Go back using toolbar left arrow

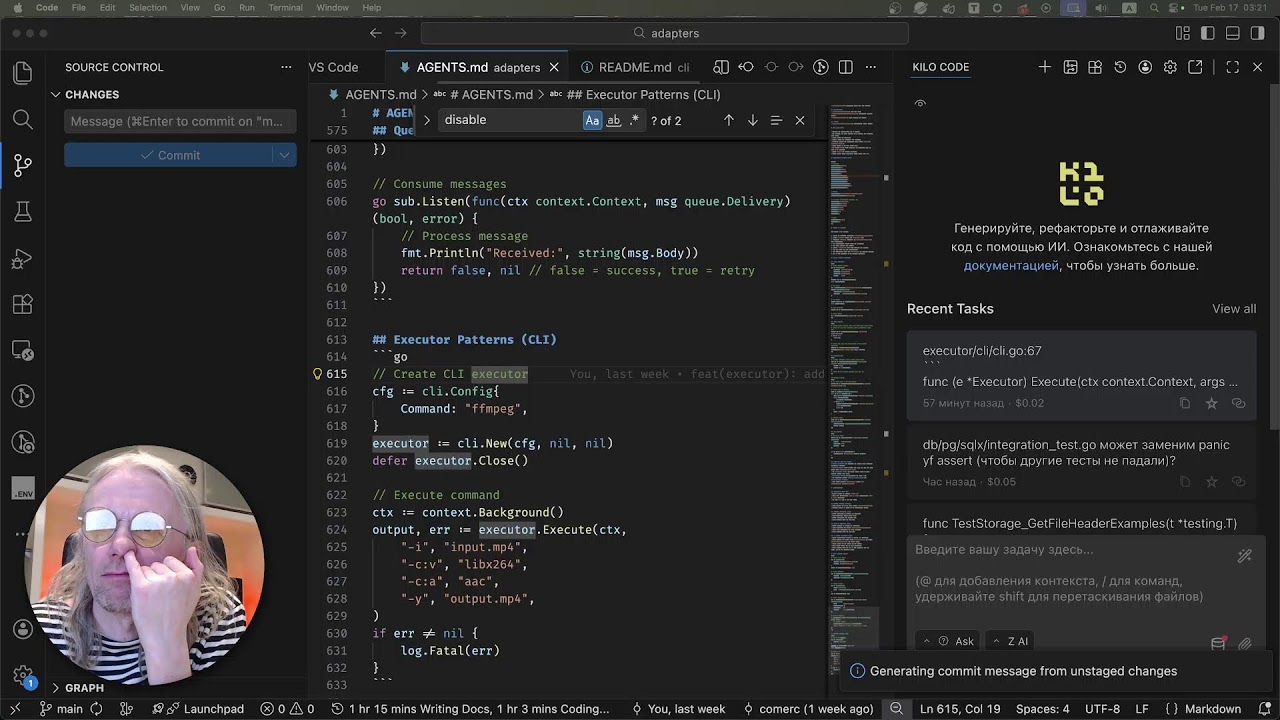376,33
